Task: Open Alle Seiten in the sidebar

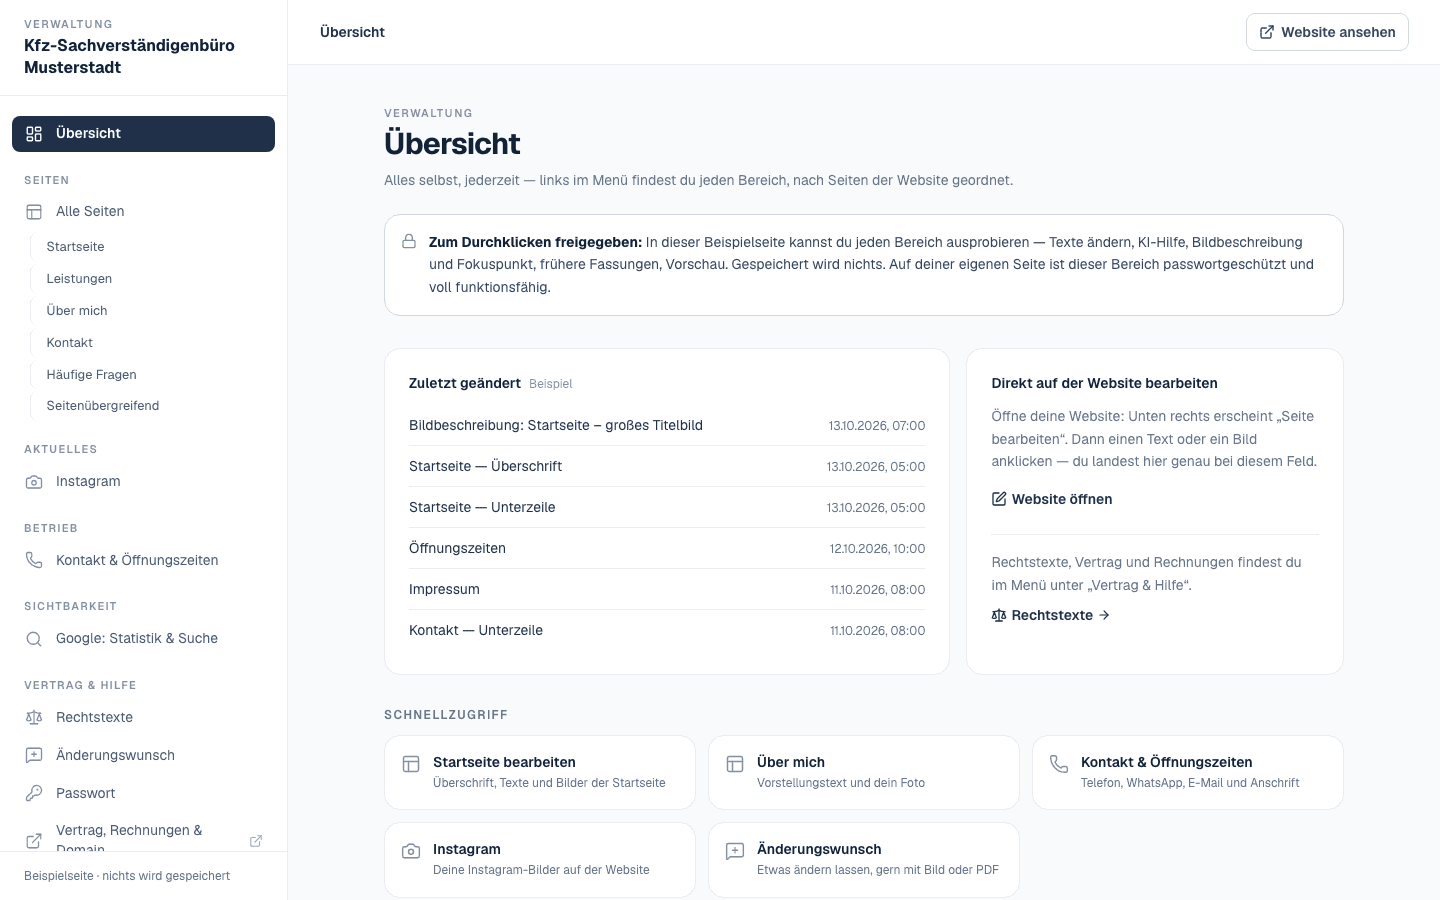Action: point(143,212)
